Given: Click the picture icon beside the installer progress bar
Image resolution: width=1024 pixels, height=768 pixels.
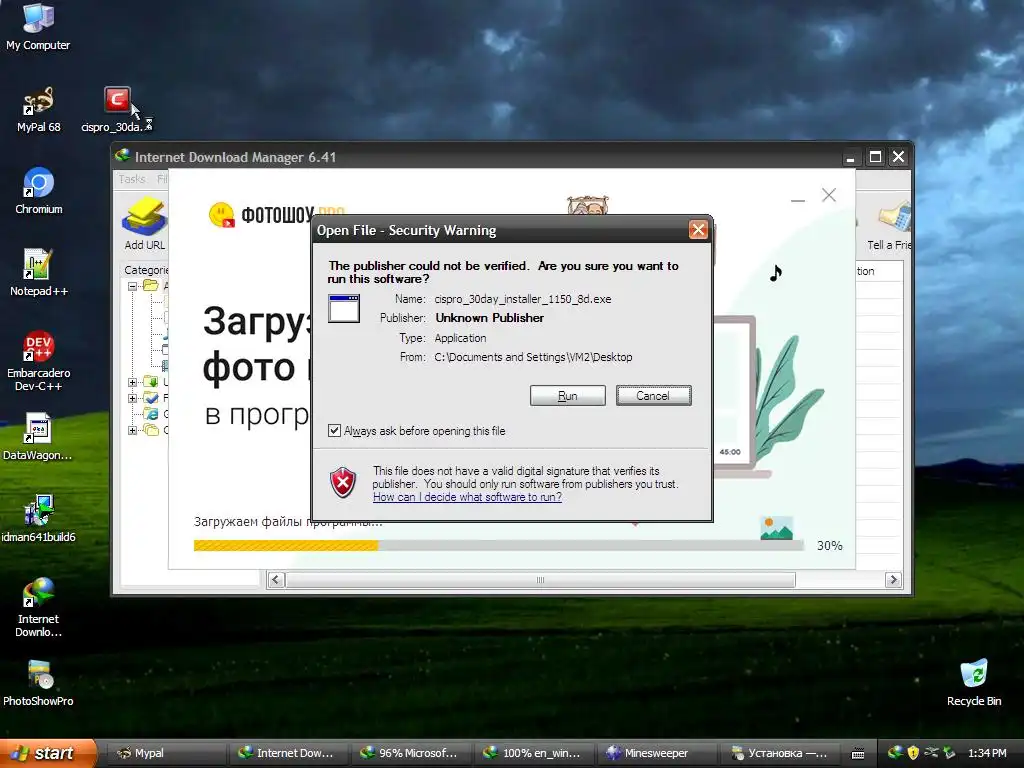Looking at the screenshot, I should (776, 528).
